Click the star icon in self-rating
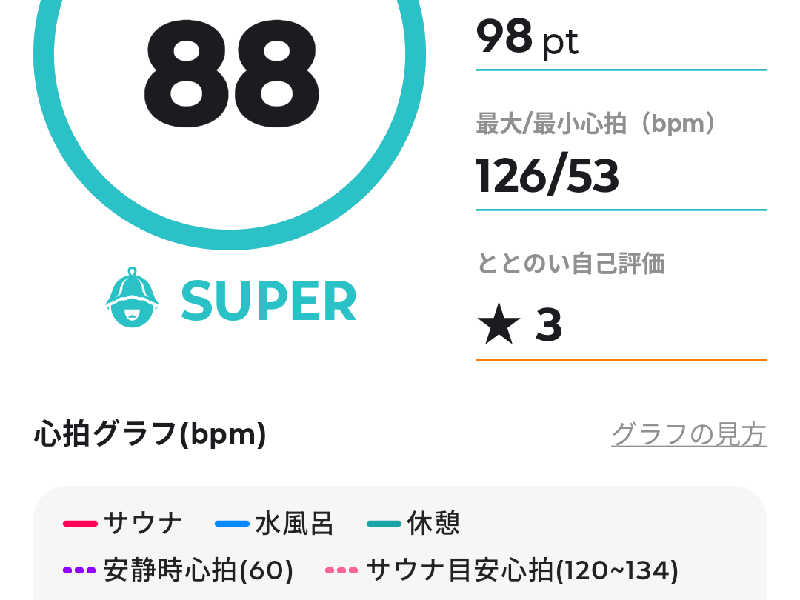The image size is (800, 600). (x=498, y=325)
